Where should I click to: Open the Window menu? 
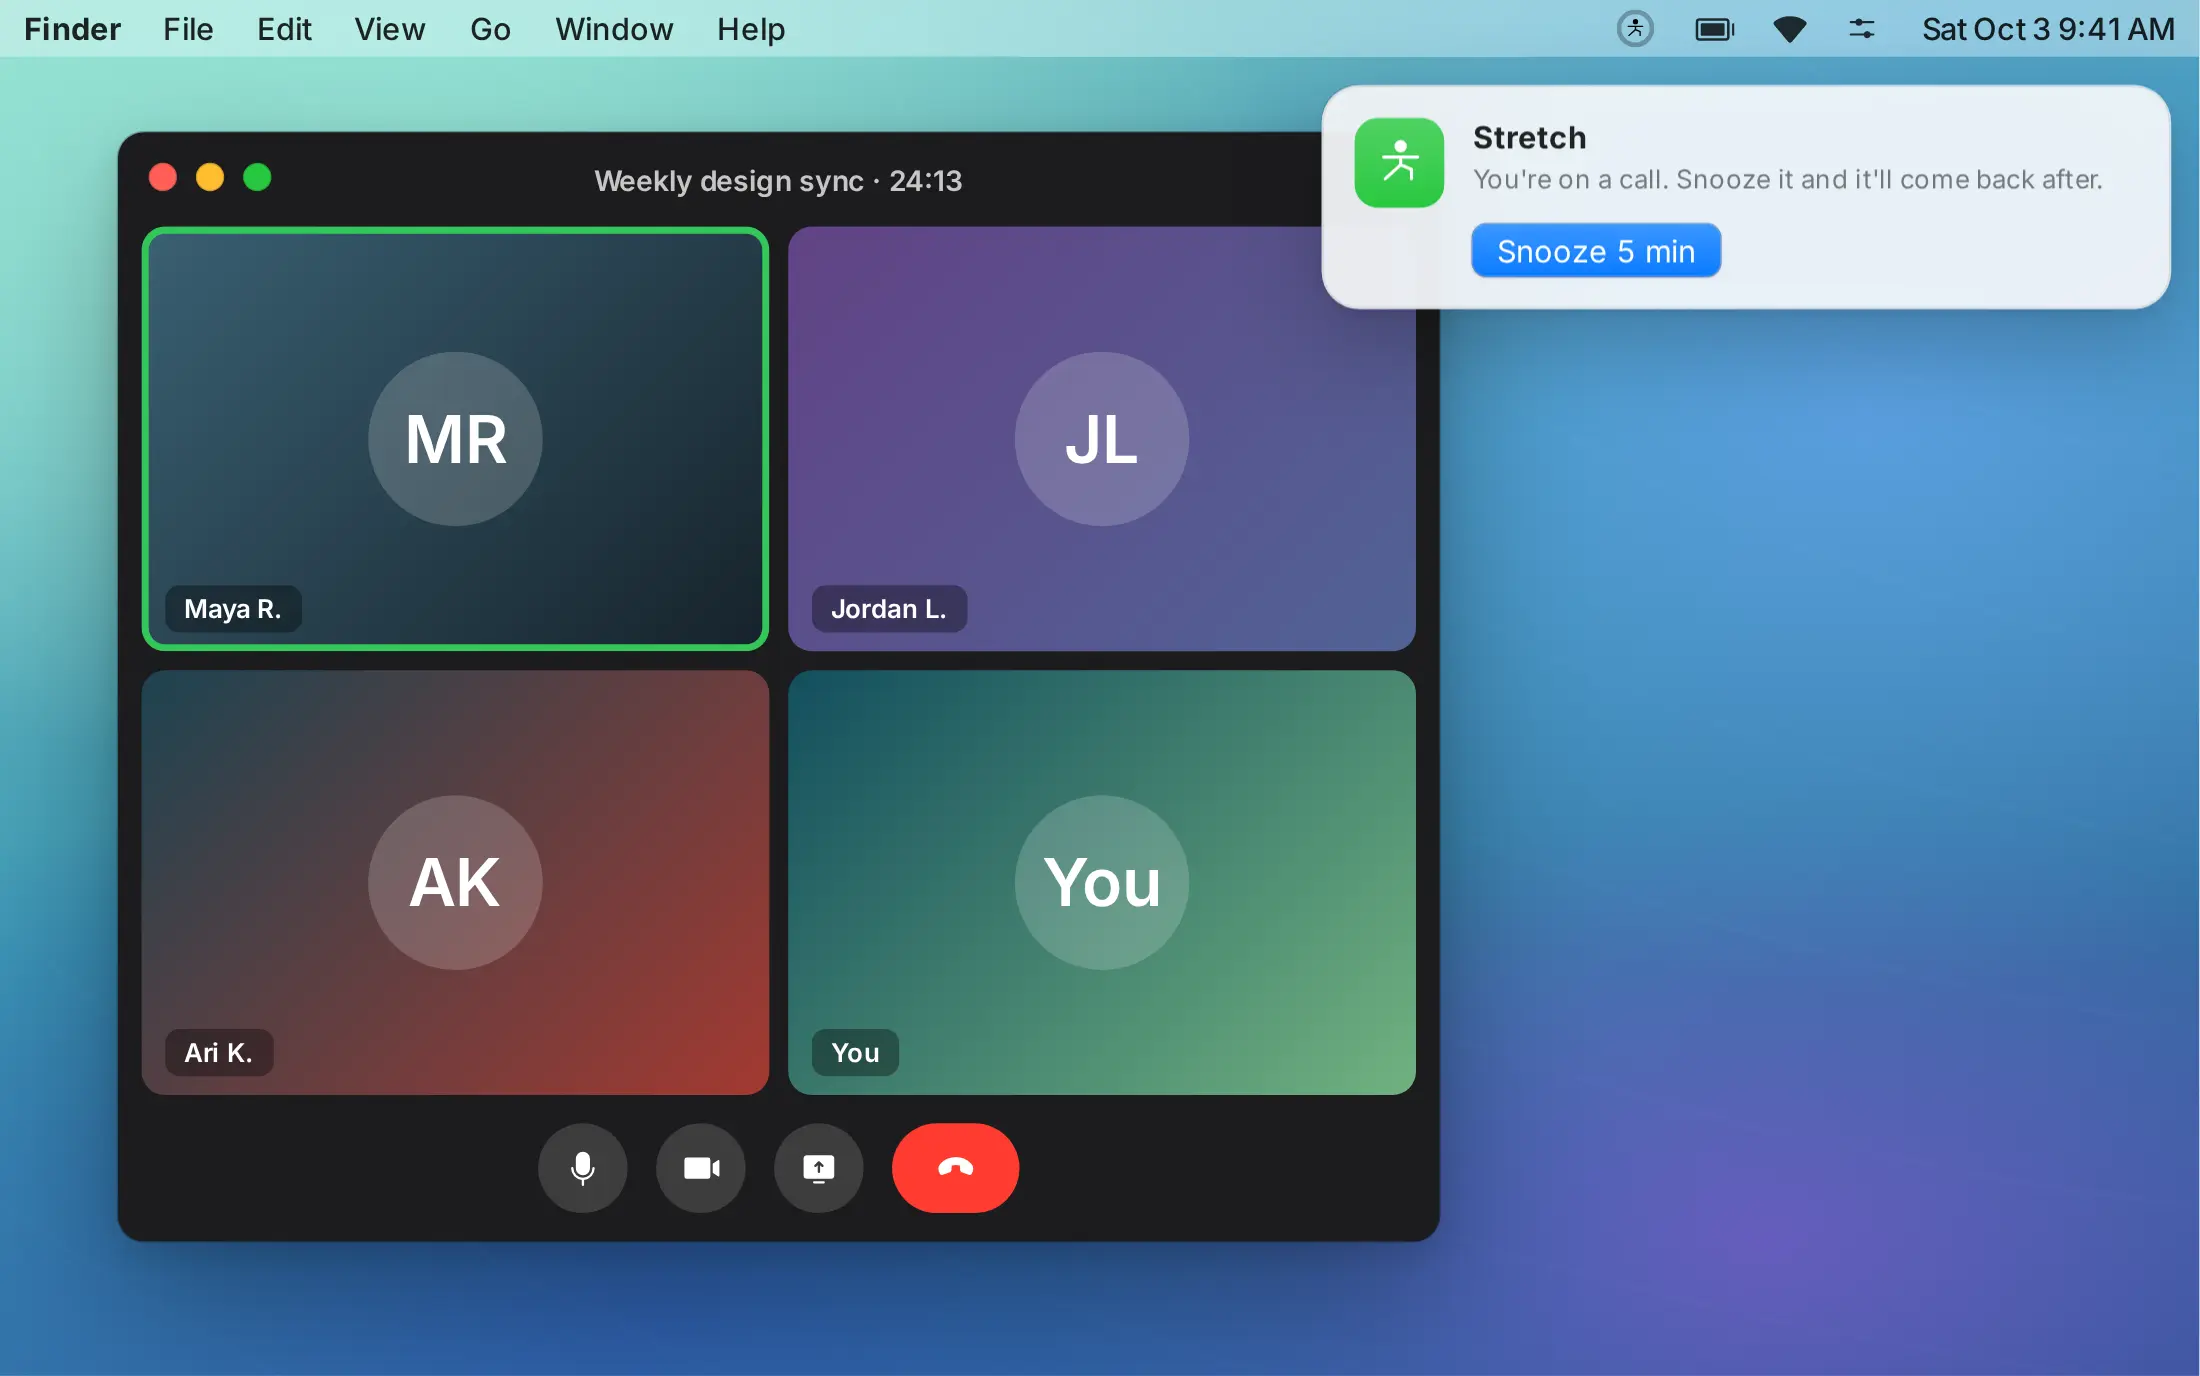[614, 29]
